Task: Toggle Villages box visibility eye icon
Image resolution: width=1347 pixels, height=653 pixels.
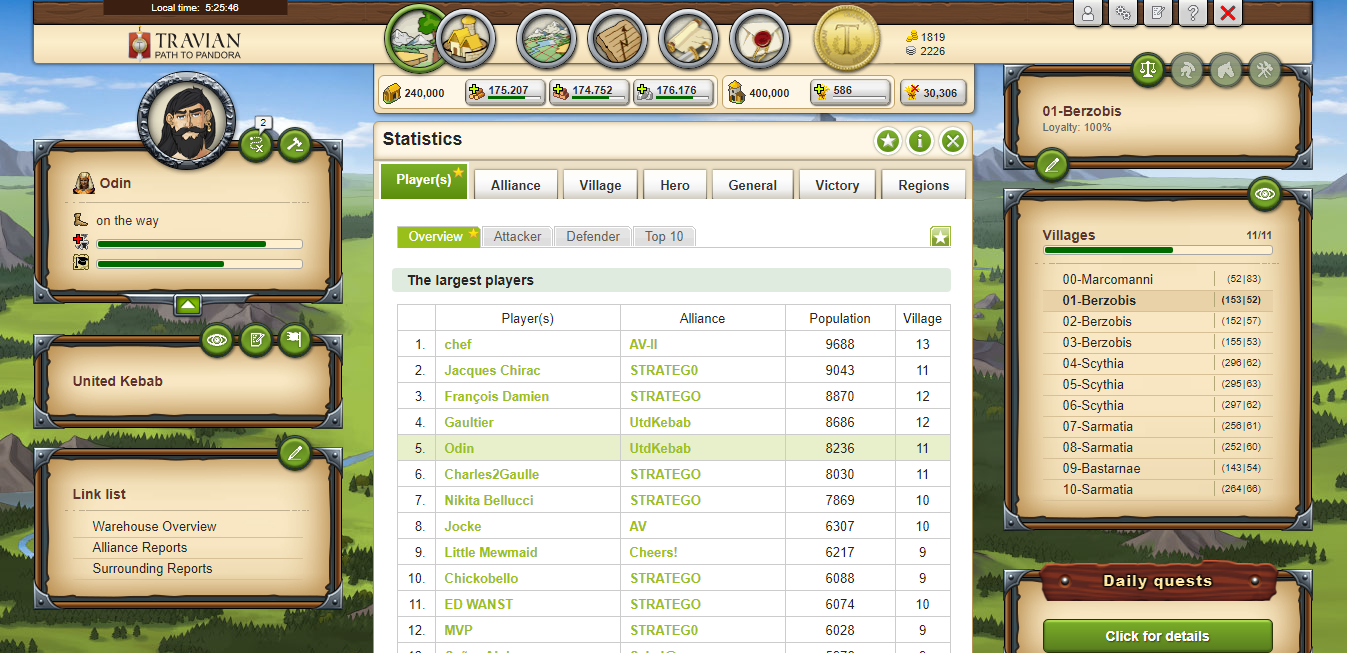Action: click(1265, 193)
